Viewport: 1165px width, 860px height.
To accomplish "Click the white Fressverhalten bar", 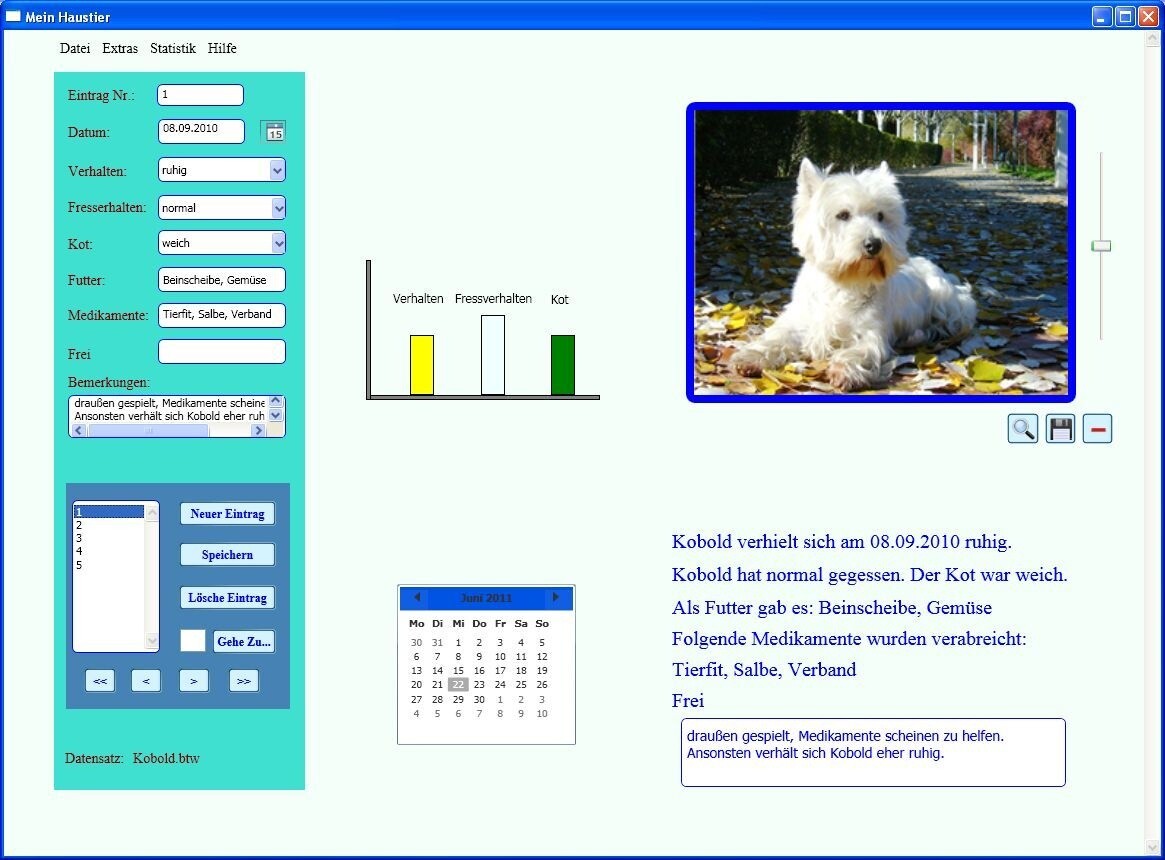I will 493,355.
